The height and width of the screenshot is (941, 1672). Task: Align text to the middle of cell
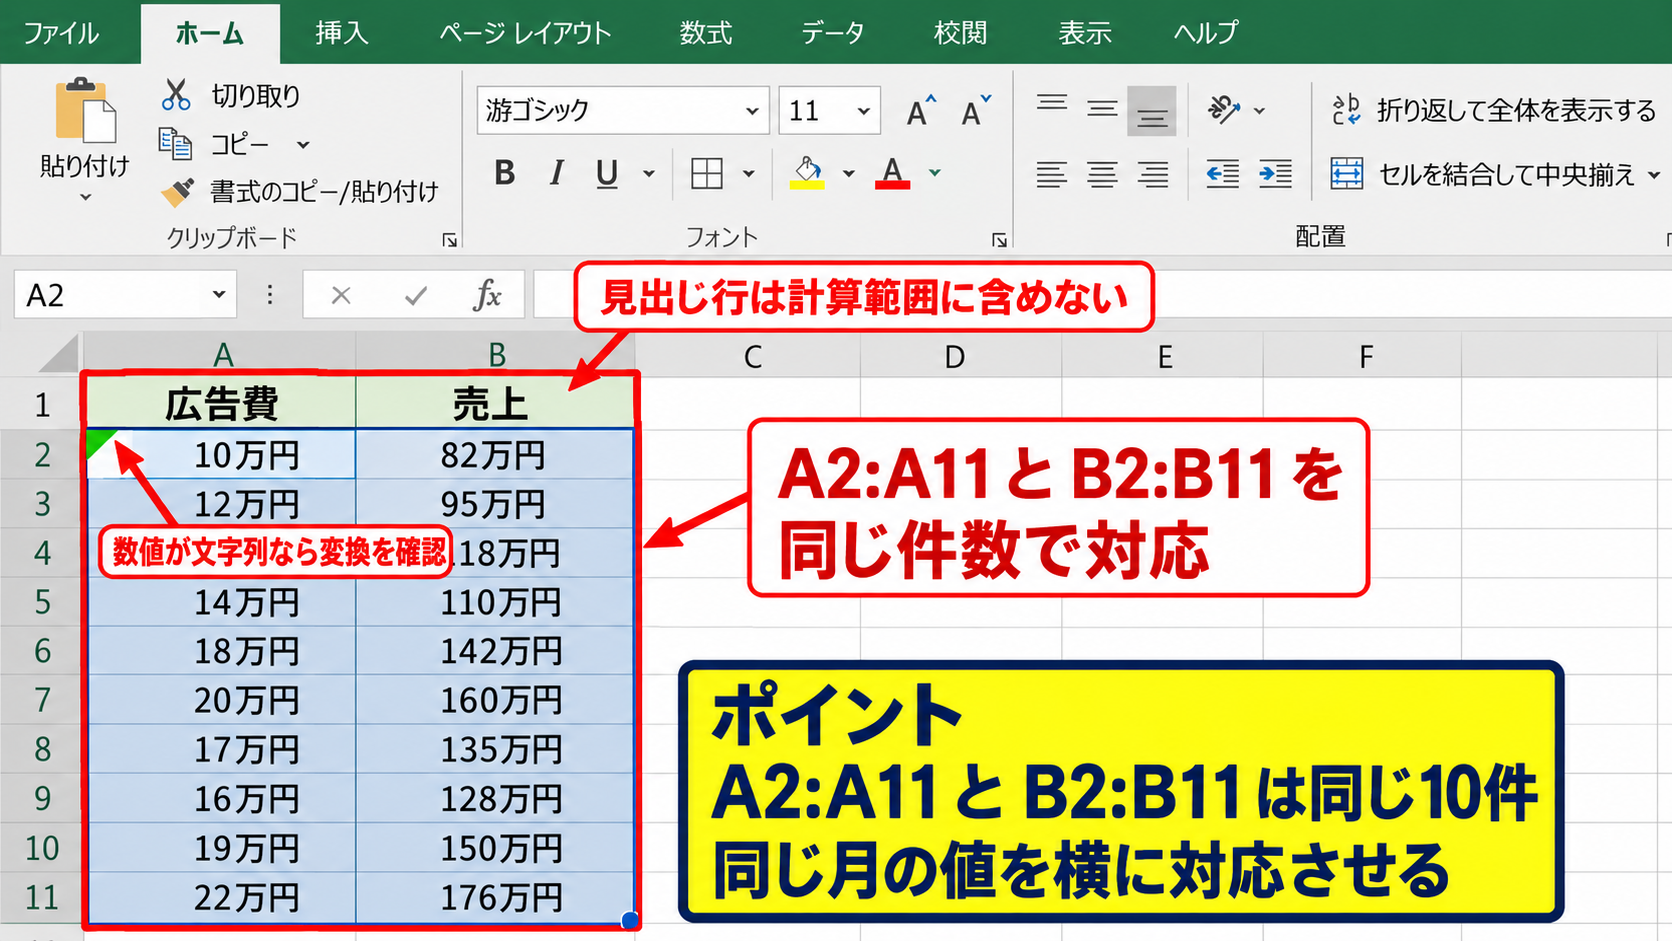coord(1102,108)
